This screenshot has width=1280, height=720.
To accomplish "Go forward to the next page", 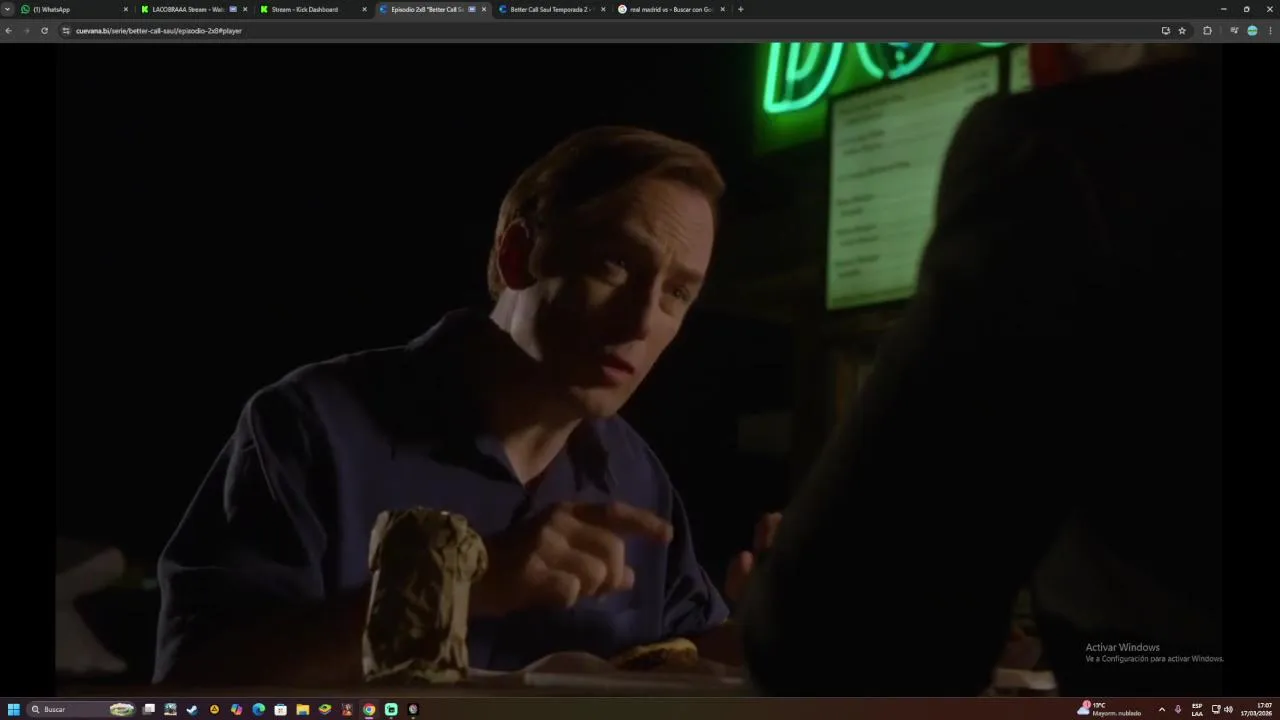I will (x=26, y=31).
